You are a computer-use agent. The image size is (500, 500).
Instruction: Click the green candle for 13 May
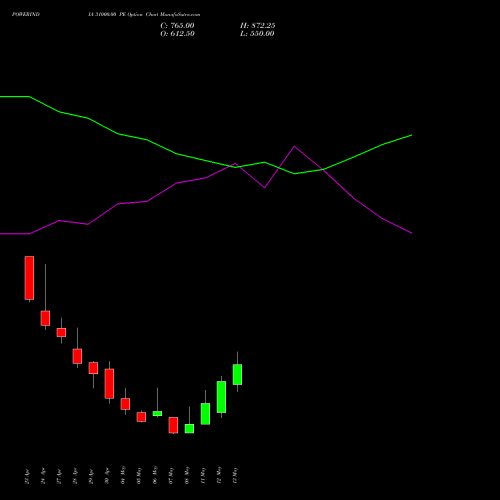[x=237, y=374]
